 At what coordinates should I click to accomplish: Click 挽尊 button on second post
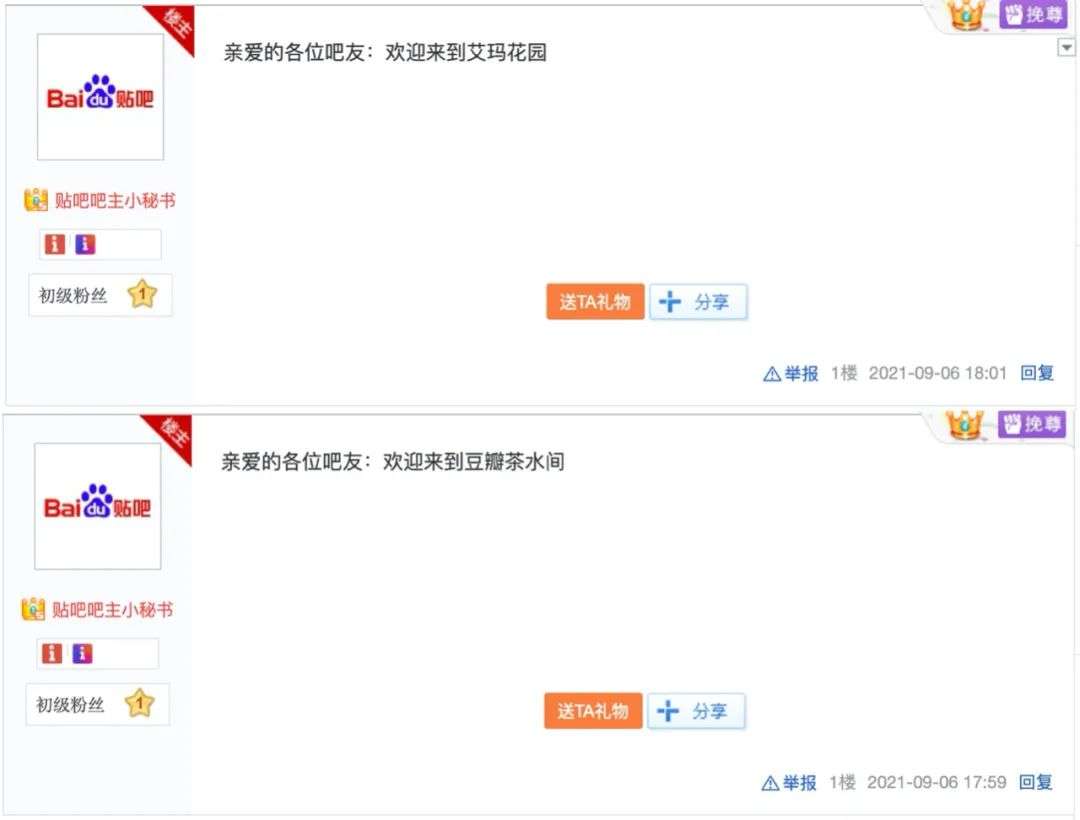(x=1031, y=424)
